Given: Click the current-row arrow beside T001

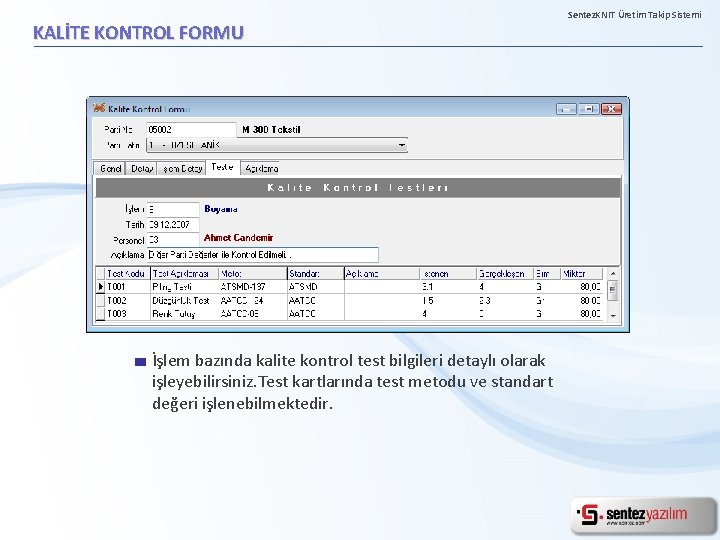Looking at the screenshot, I should point(101,287).
